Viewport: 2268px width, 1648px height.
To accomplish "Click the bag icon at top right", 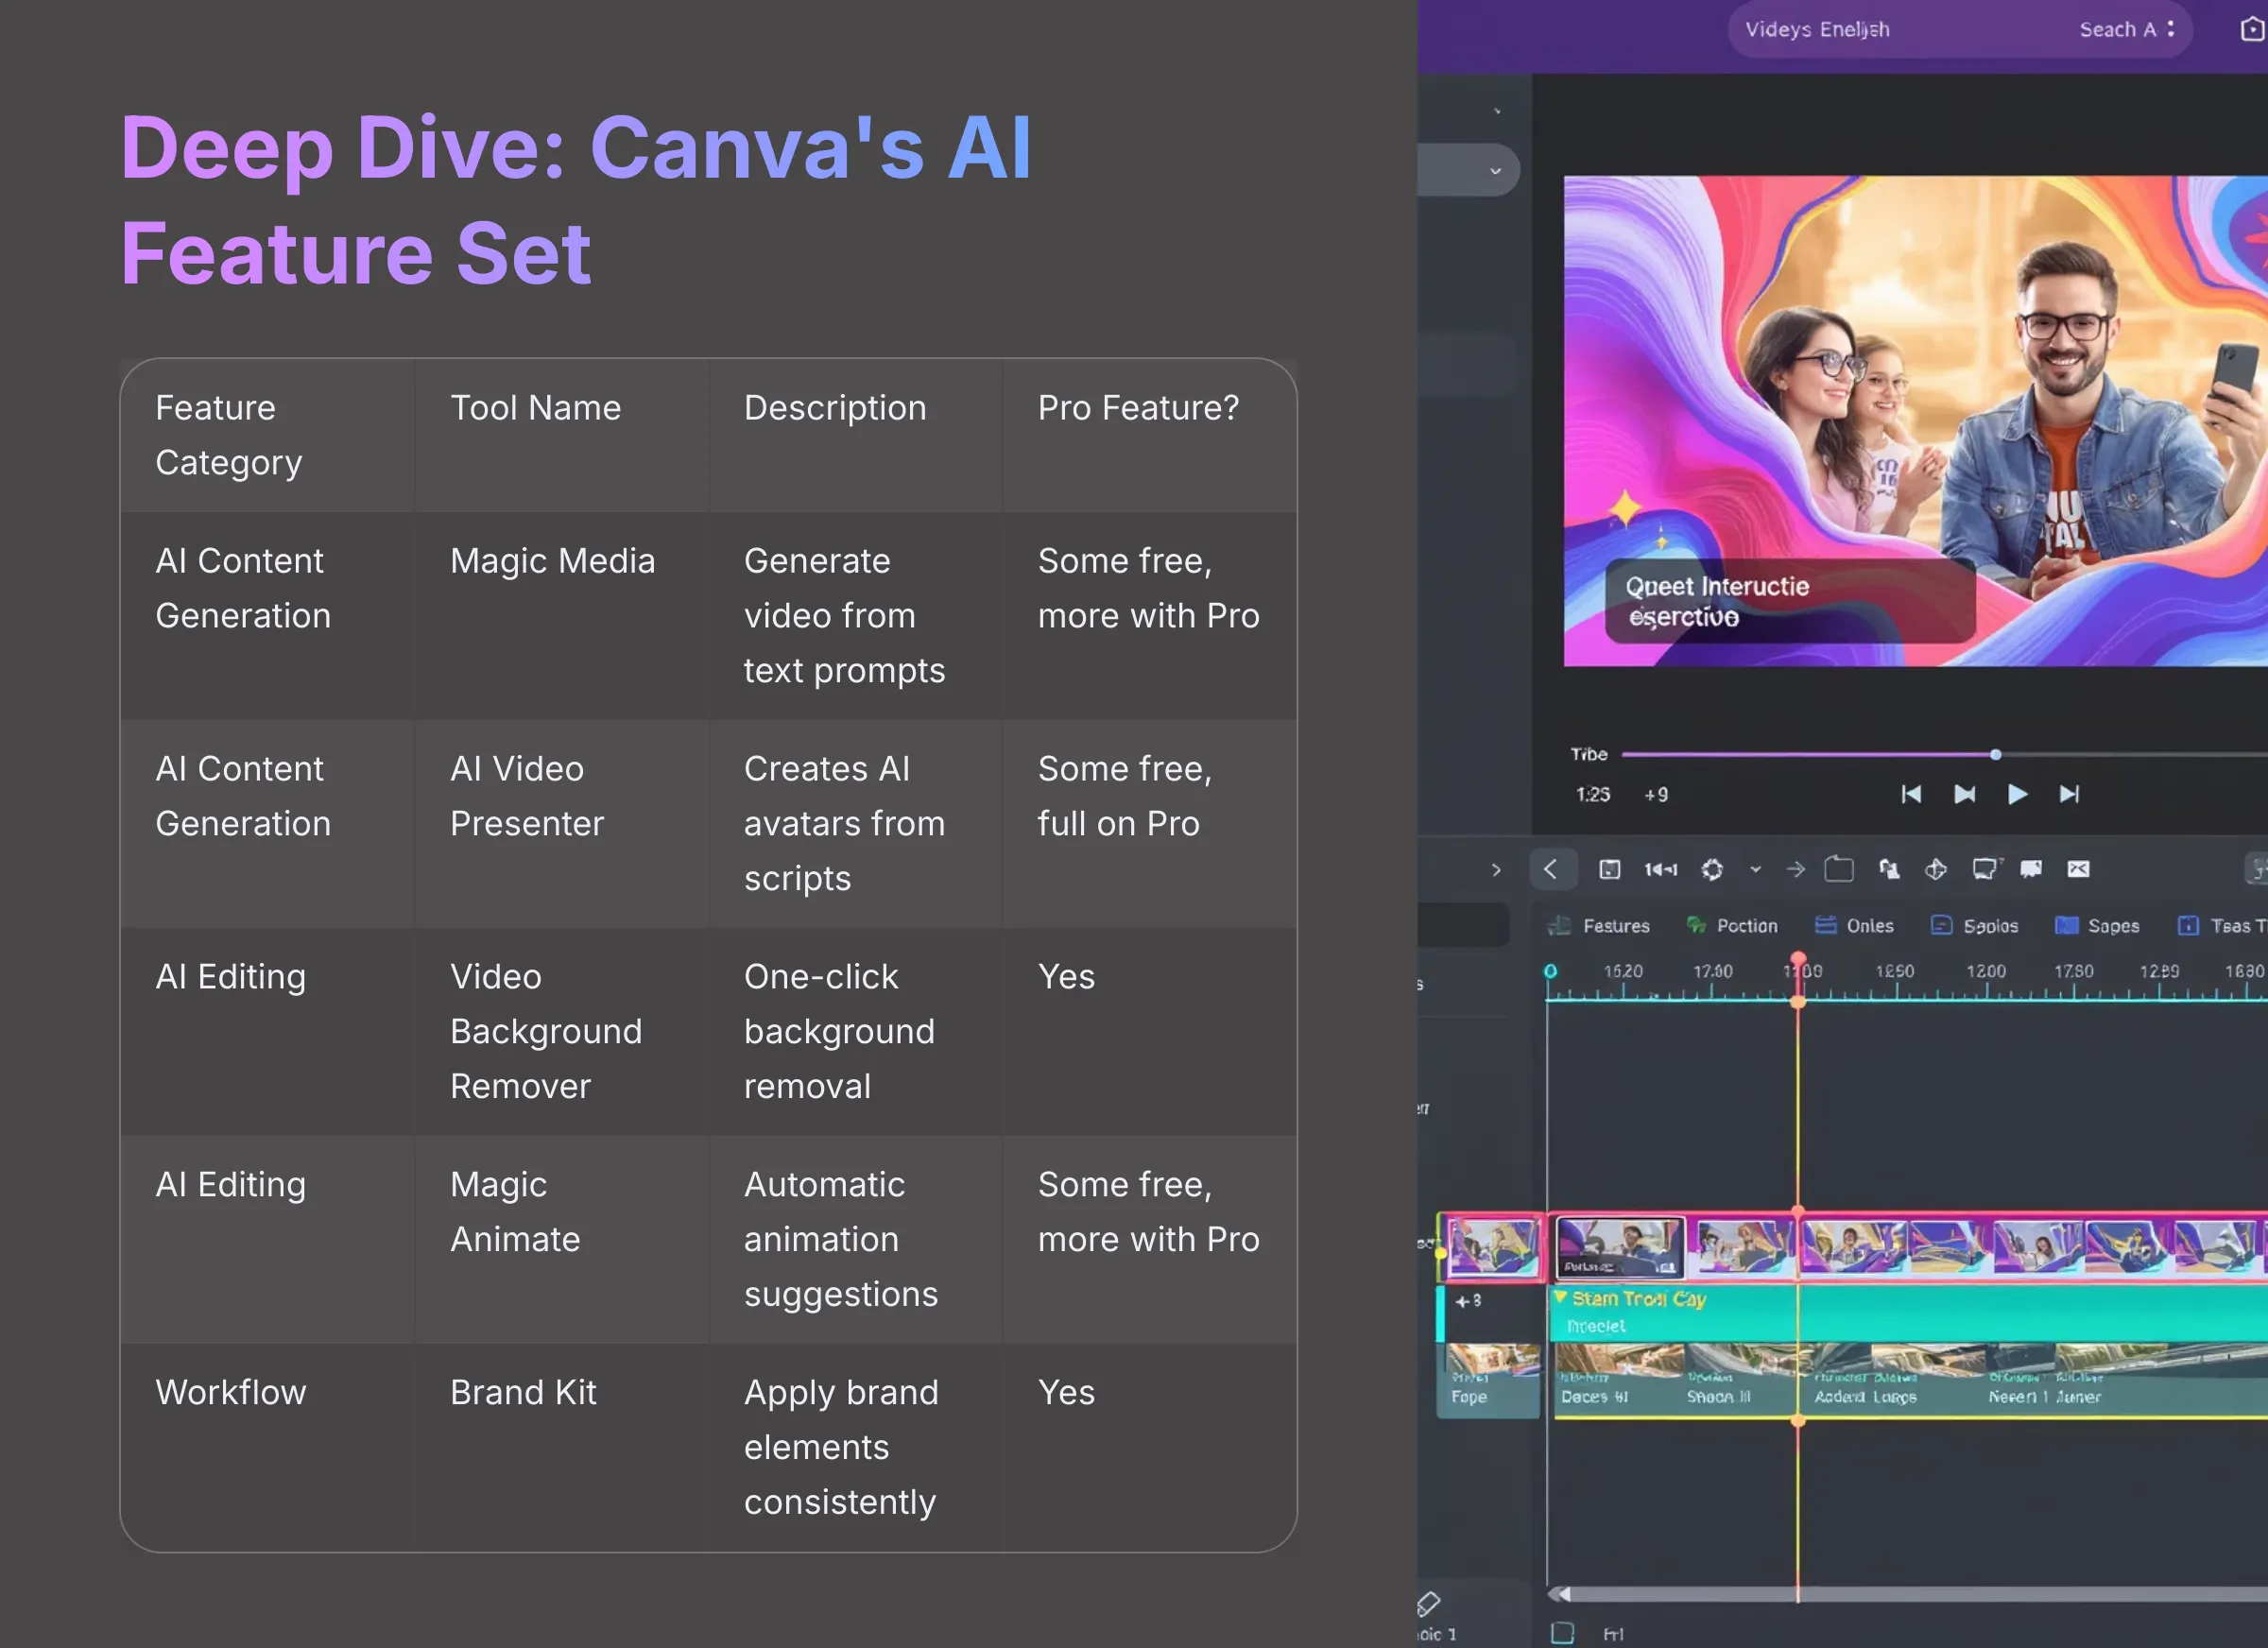I will (2252, 29).
